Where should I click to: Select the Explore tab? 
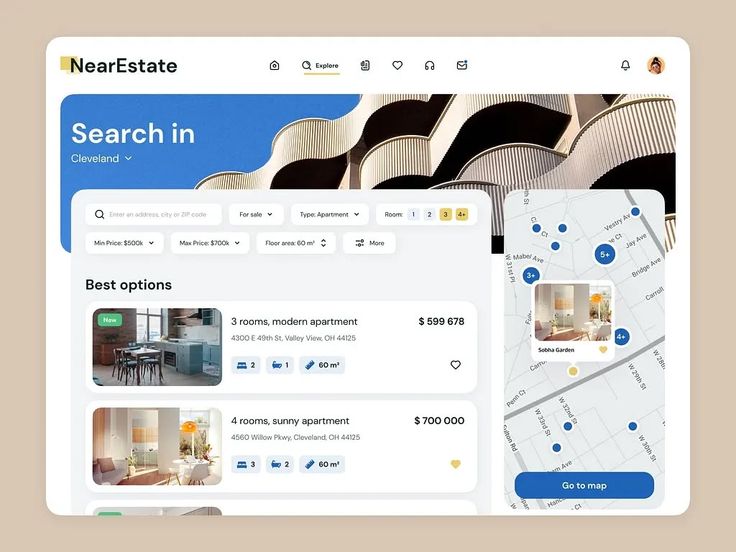pyautogui.click(x=321, y=66)
